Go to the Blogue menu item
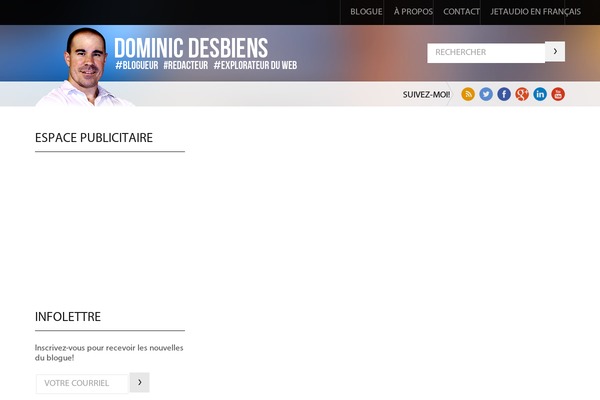The height and width of the screenshot is (400, 600). pos(366,12)
